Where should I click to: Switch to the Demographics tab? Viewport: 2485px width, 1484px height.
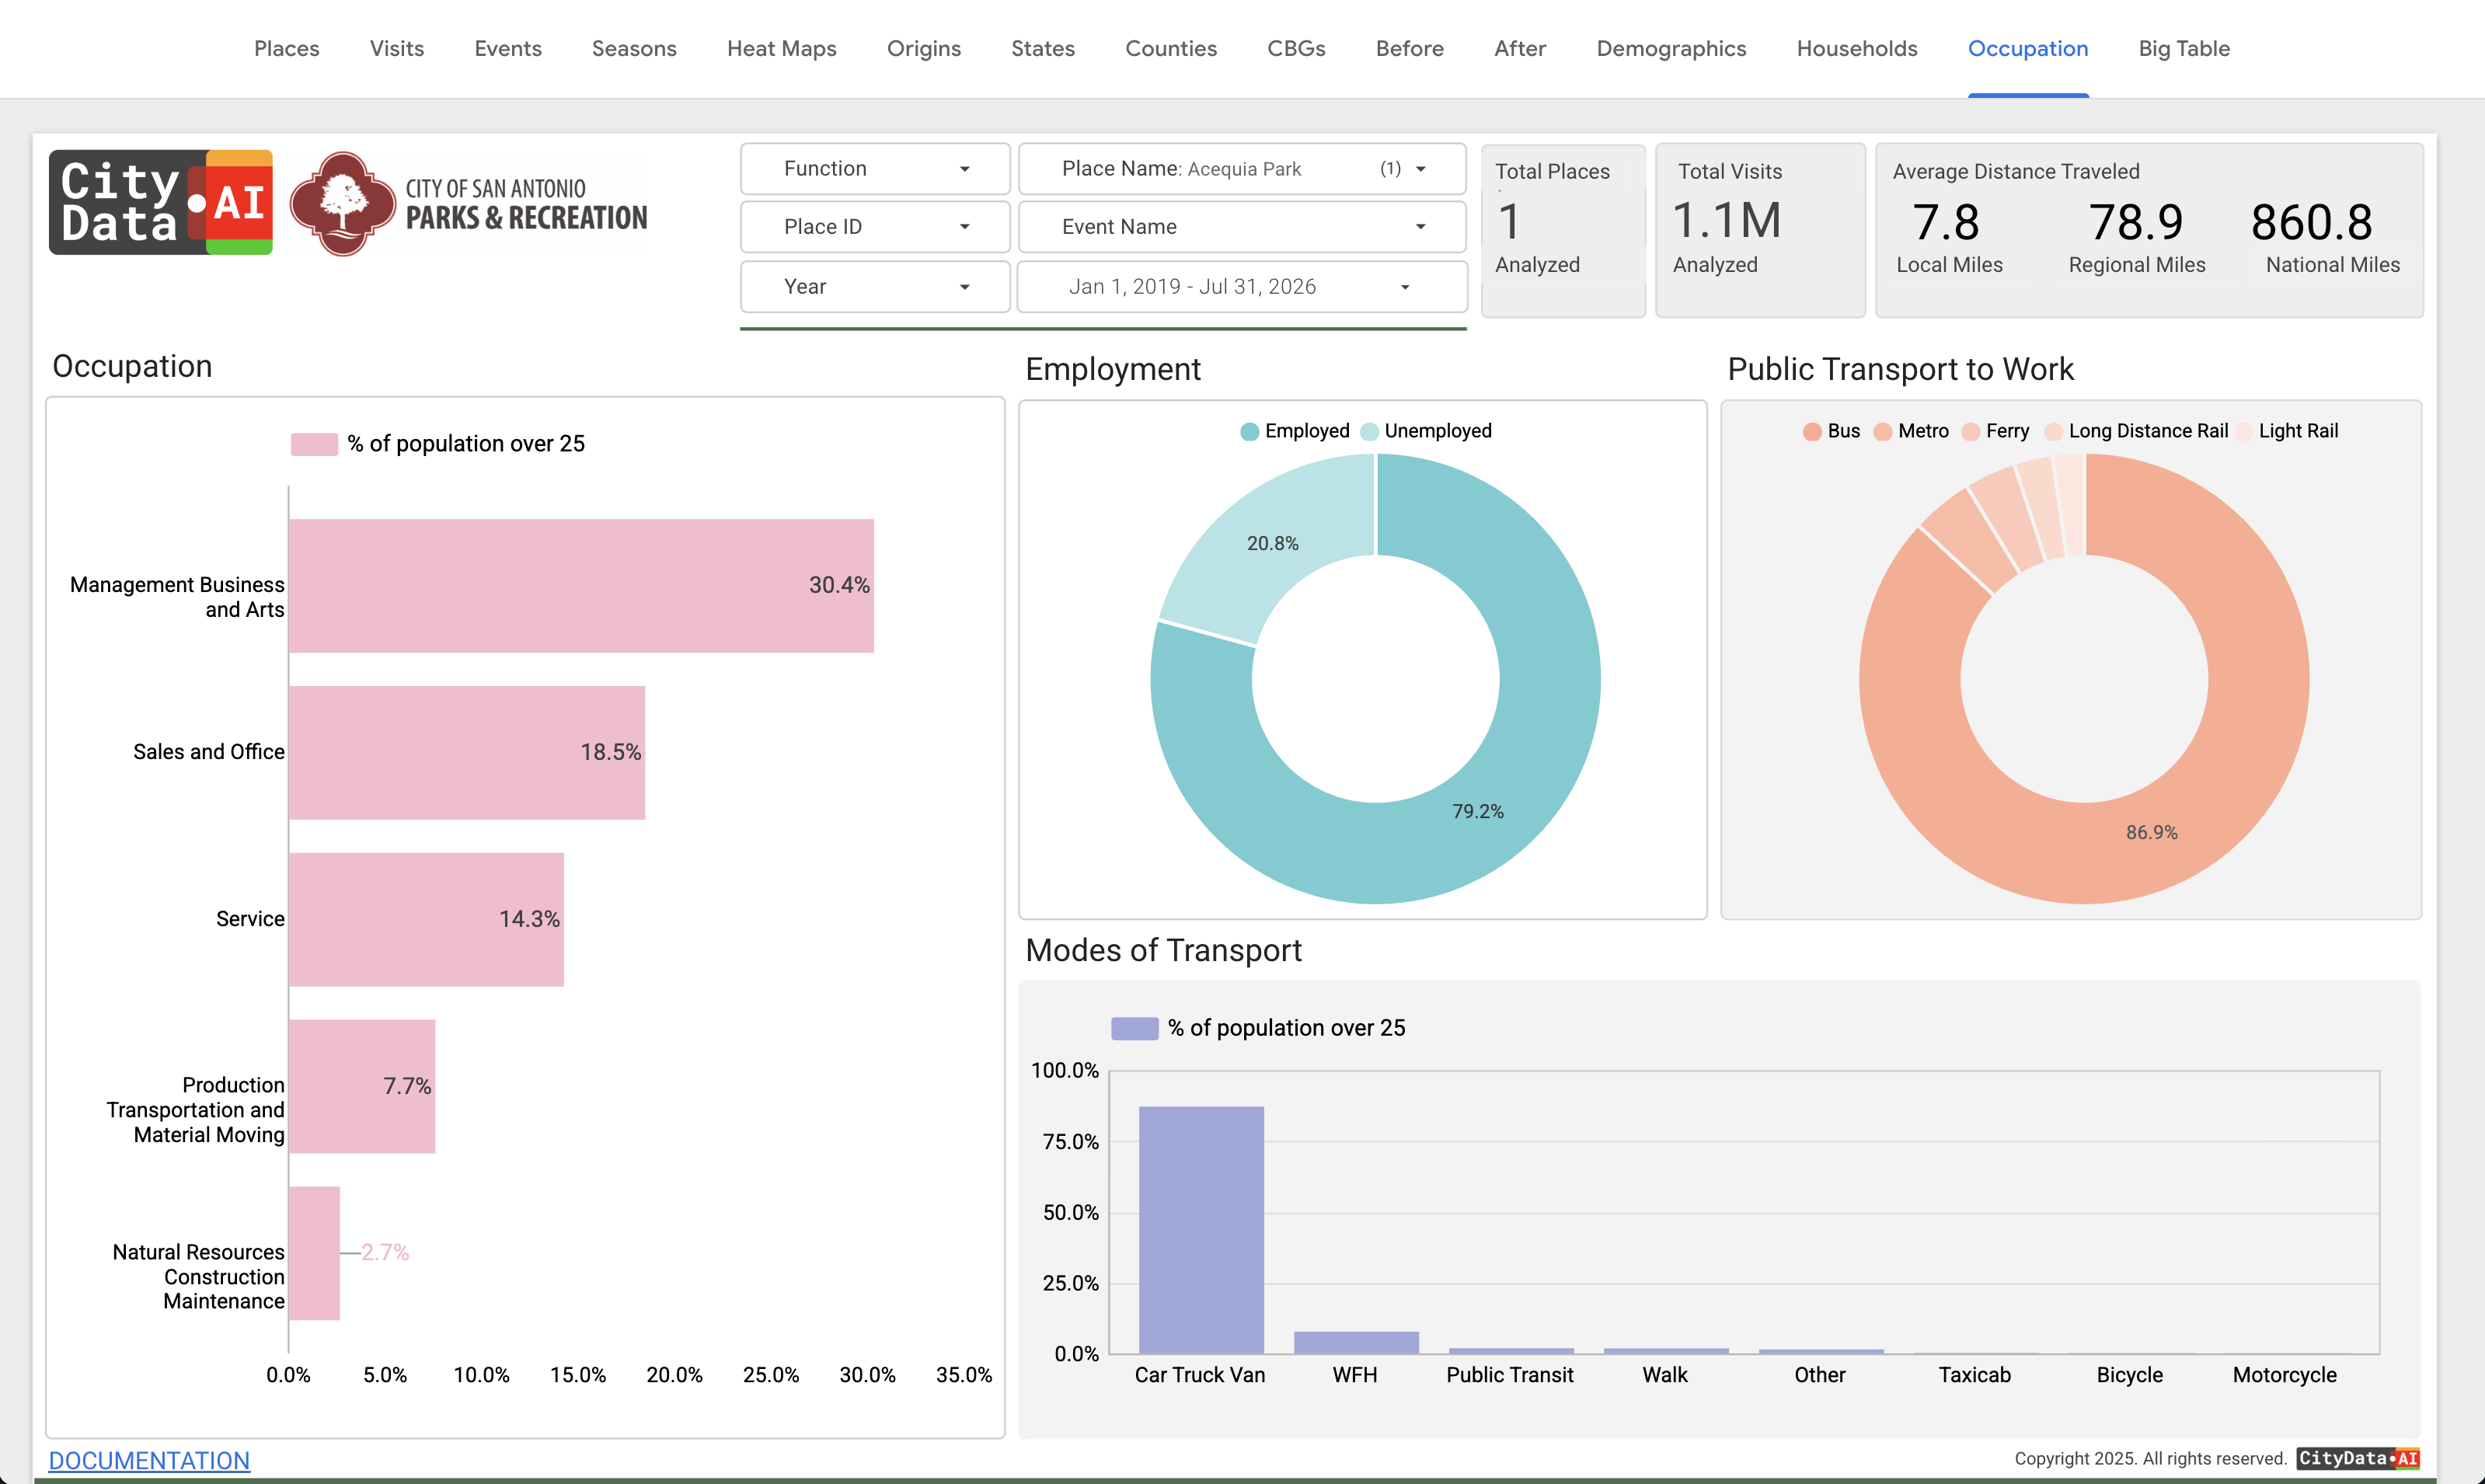pos(1671,48)
